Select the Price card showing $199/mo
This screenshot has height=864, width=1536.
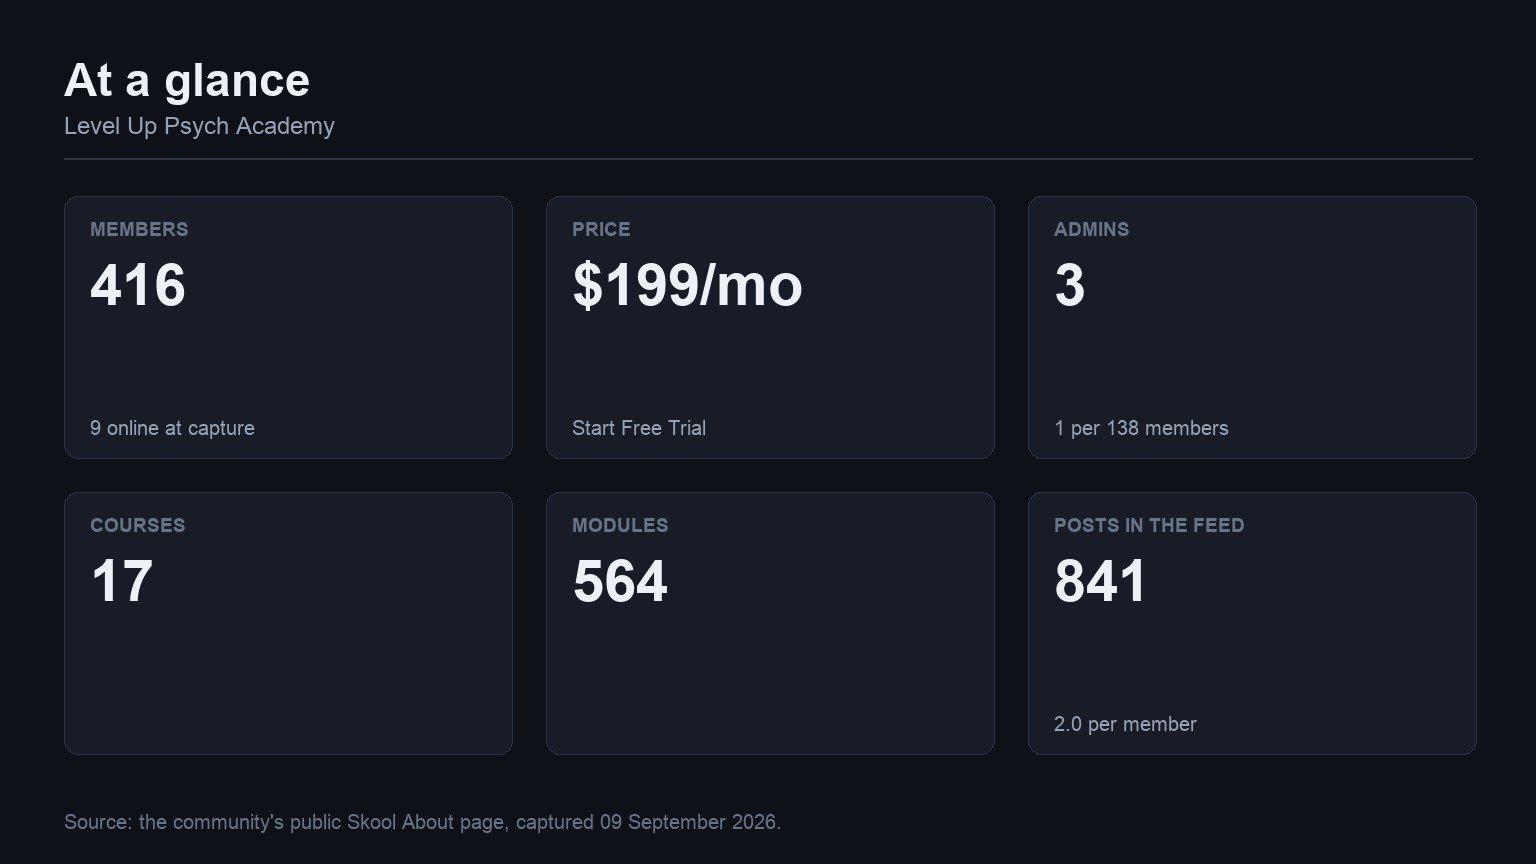(x=770, y=327)
